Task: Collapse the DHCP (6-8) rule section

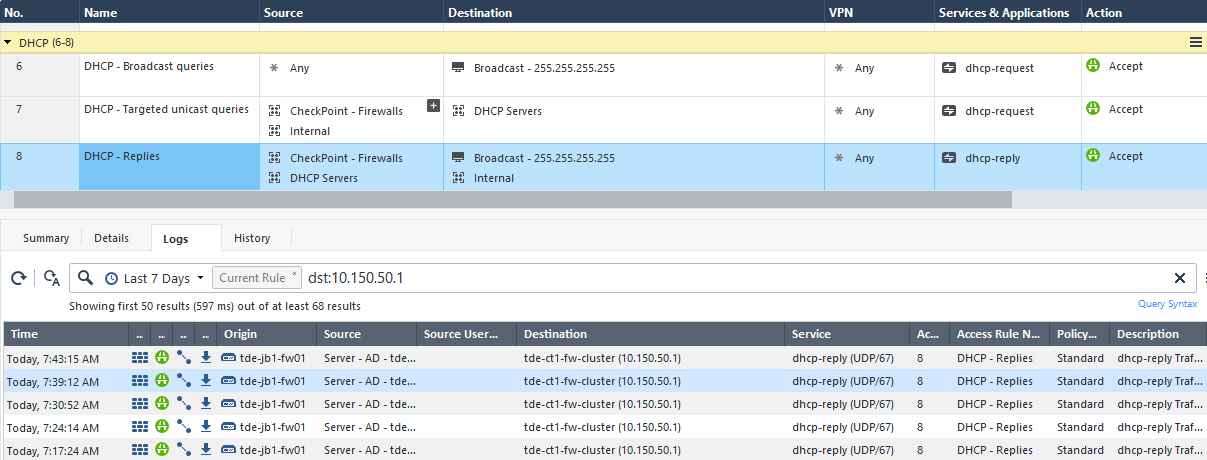Action: click(9, 43)
